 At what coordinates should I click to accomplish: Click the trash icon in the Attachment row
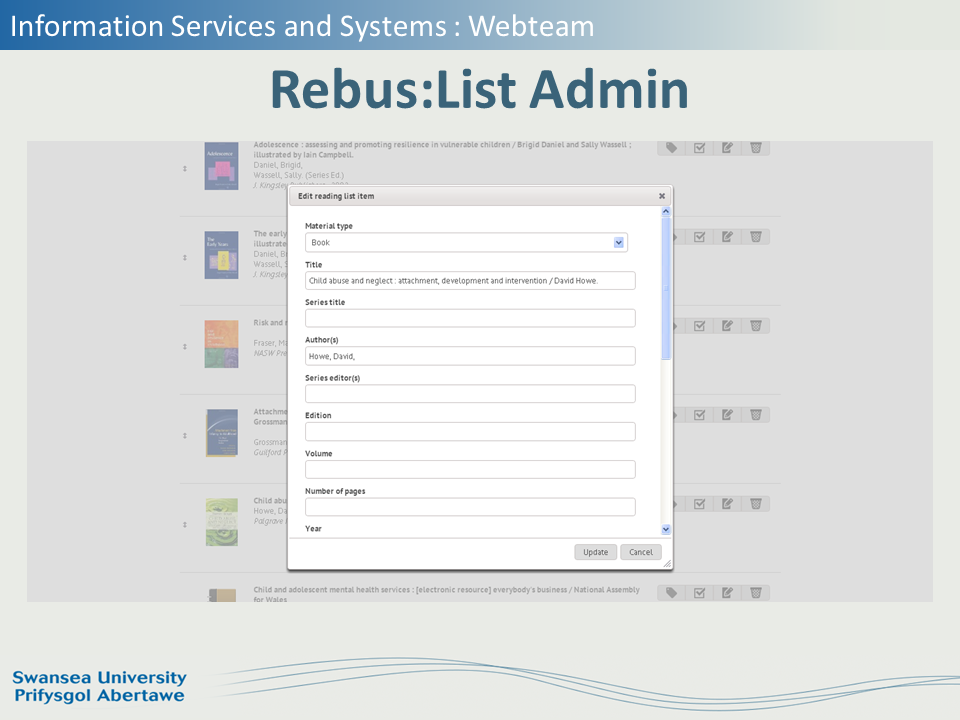coord(756,415)
